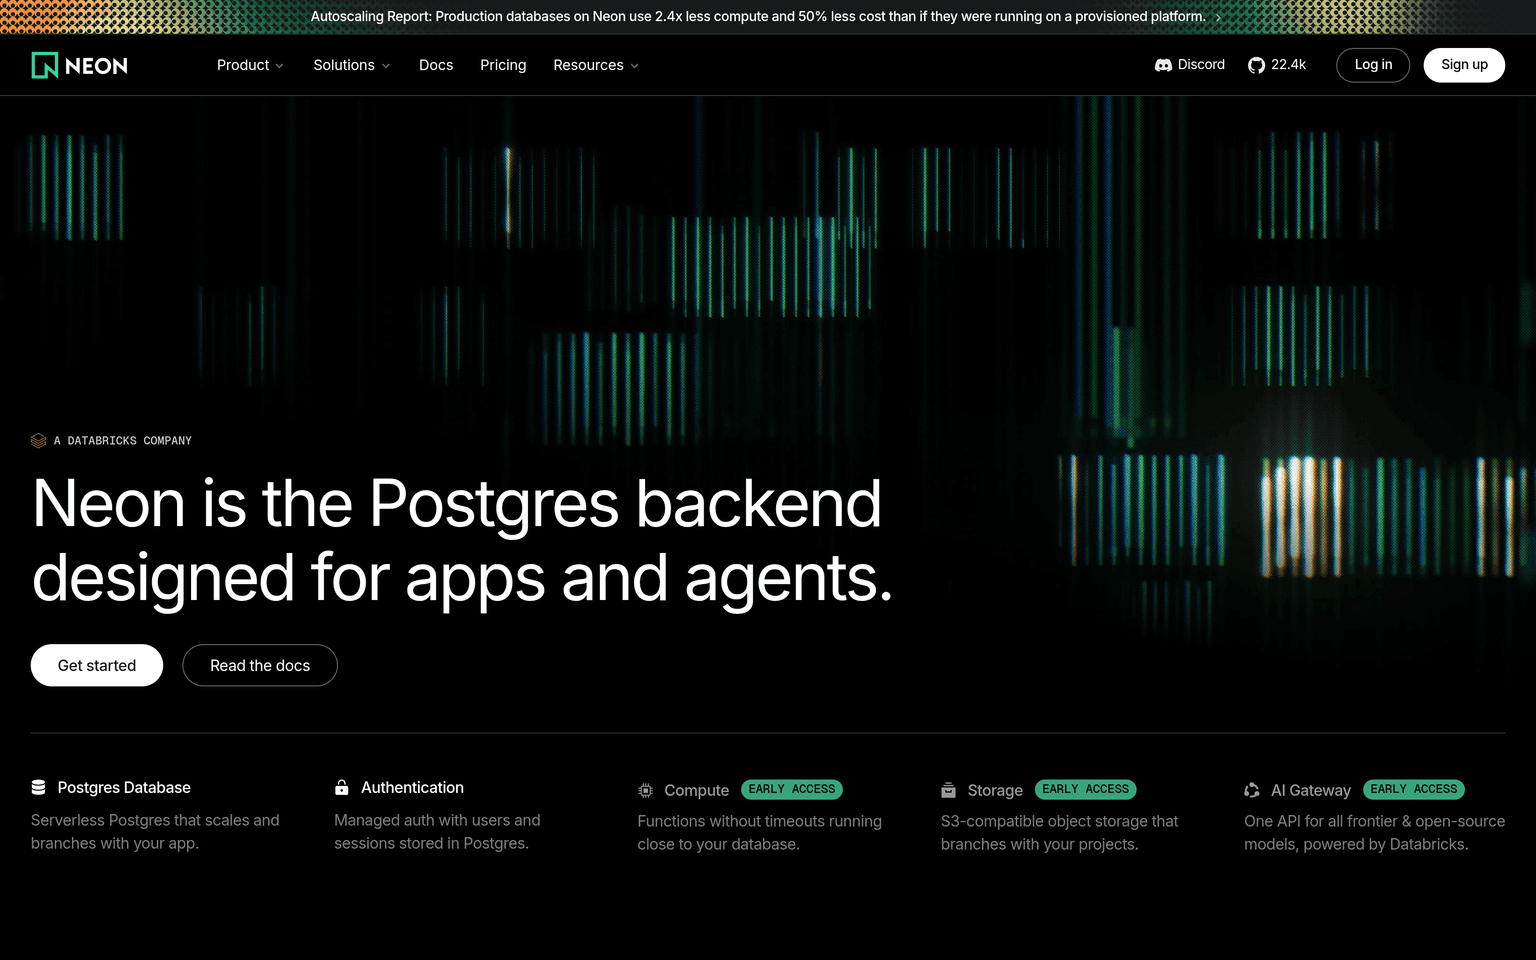The height and width of the screenshot is (960, 1536).
Task: Expand the Resources menu chevron
Action: [634, 66]
